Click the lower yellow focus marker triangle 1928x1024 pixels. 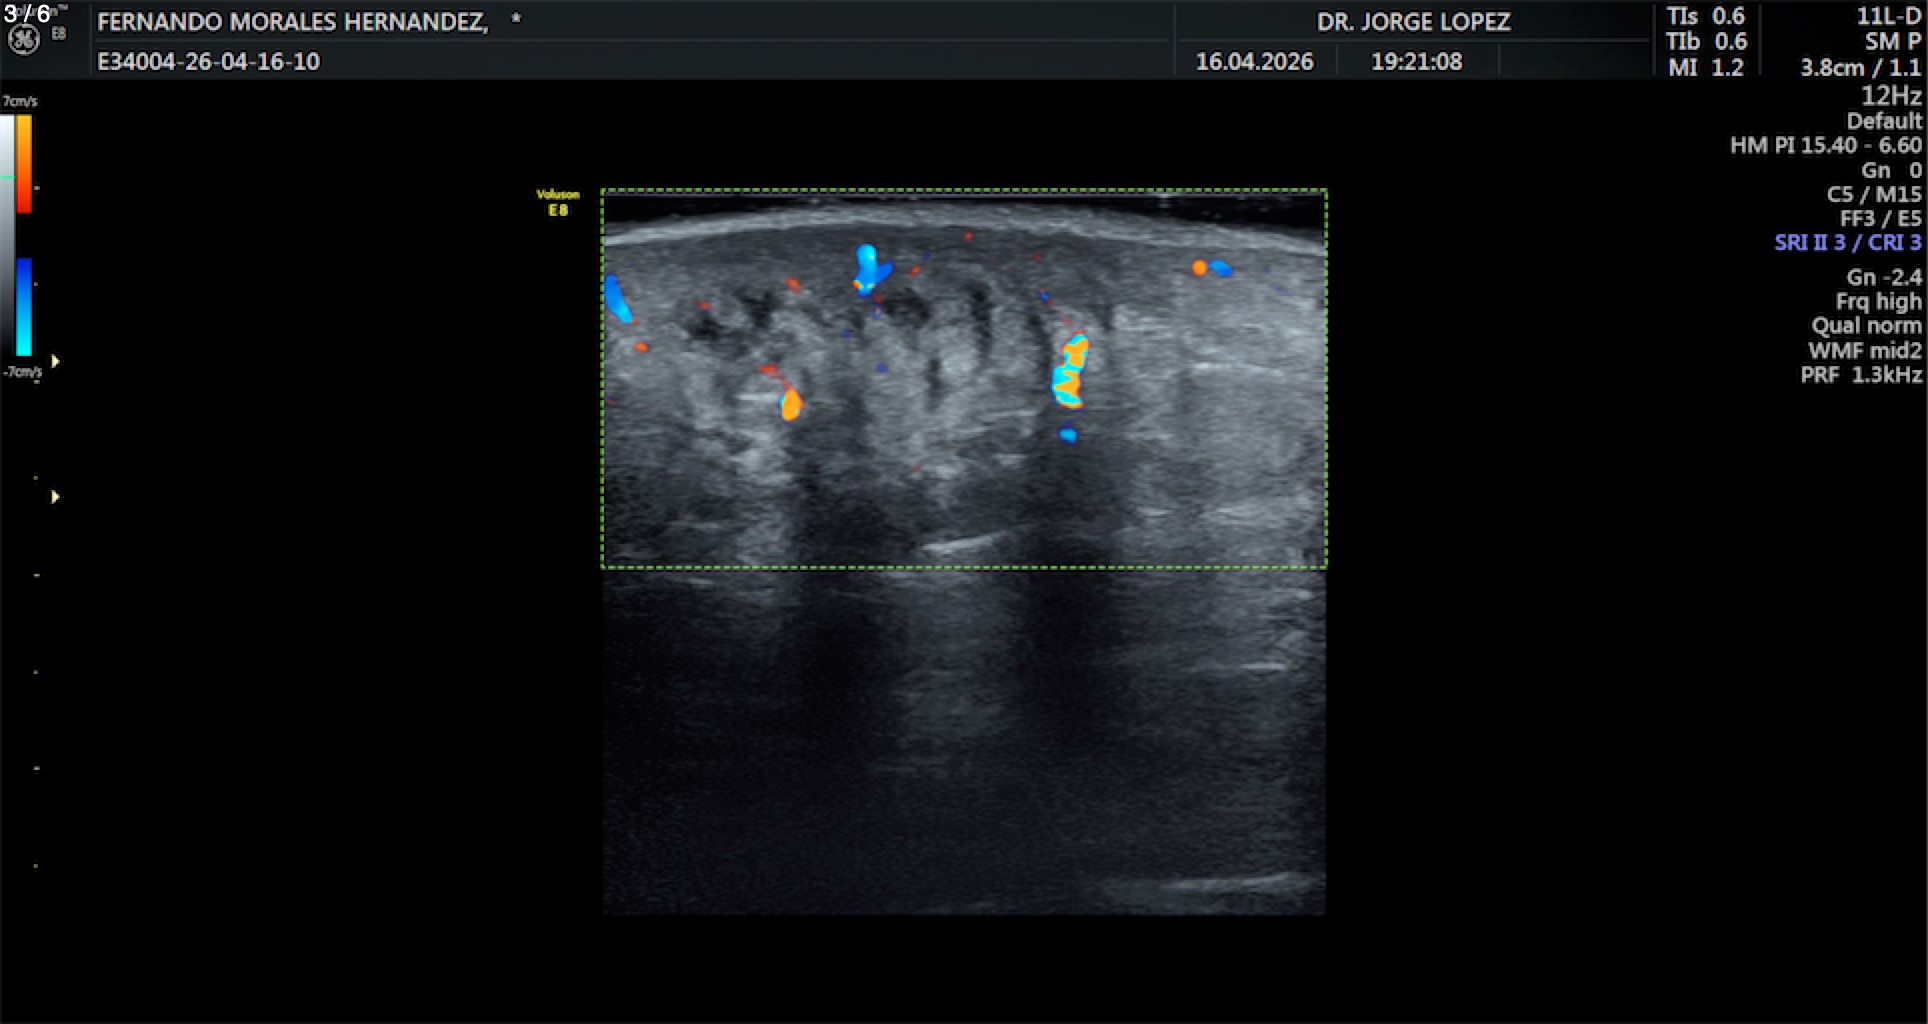[56, 497]
